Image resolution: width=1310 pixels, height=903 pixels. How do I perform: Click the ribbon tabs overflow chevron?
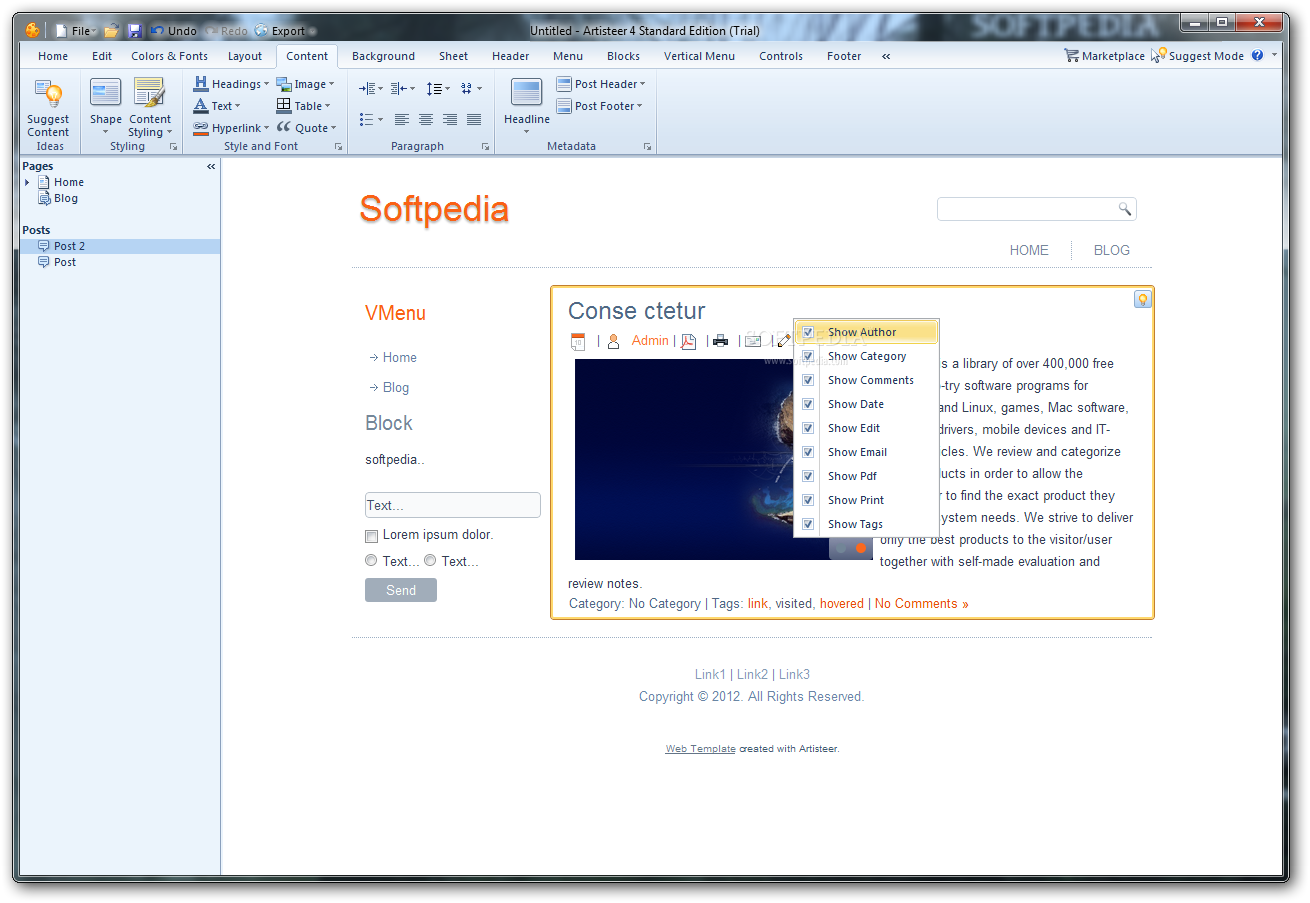(x=886, y=56)
